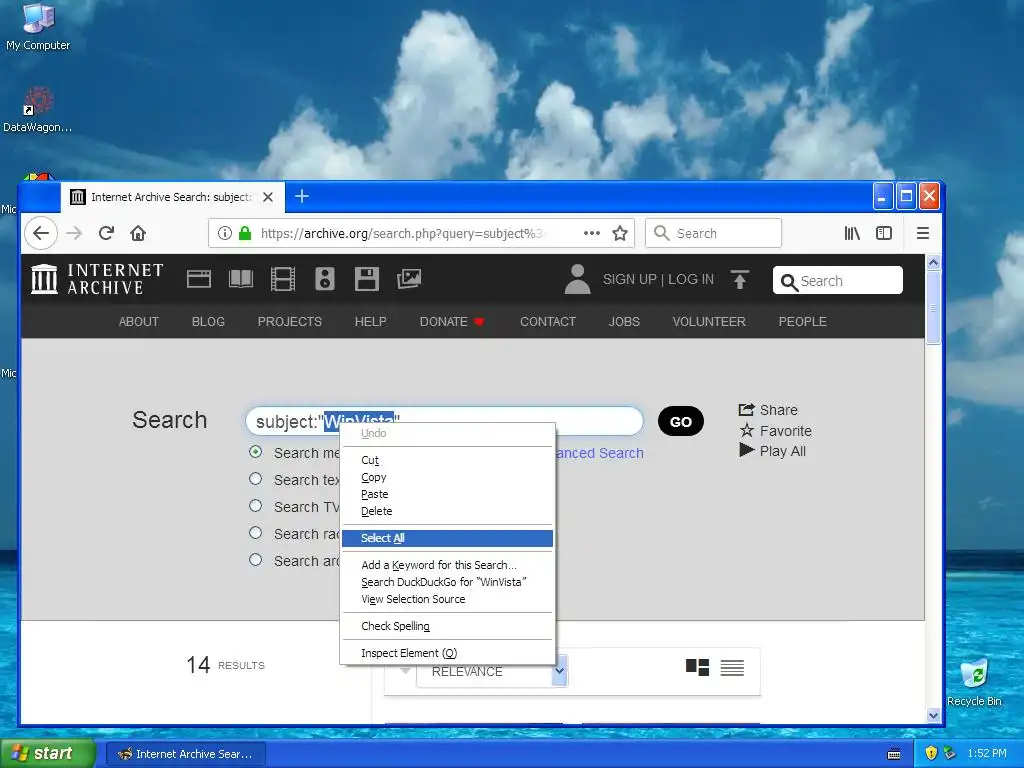Select the Search TV radio button
The width and height of the screenshot is (1024, 768).
pyautogui.click(x=255, y=505)
